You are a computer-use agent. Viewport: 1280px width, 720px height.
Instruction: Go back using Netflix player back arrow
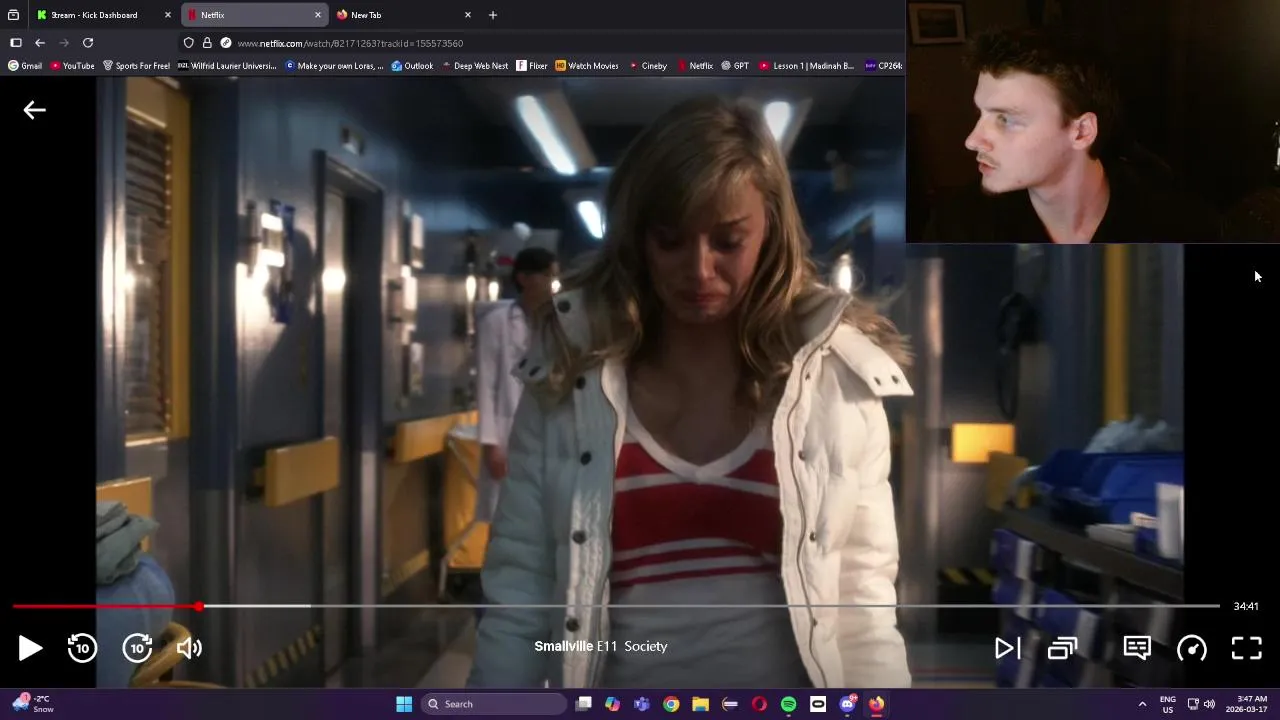click(x=34, y=110)
